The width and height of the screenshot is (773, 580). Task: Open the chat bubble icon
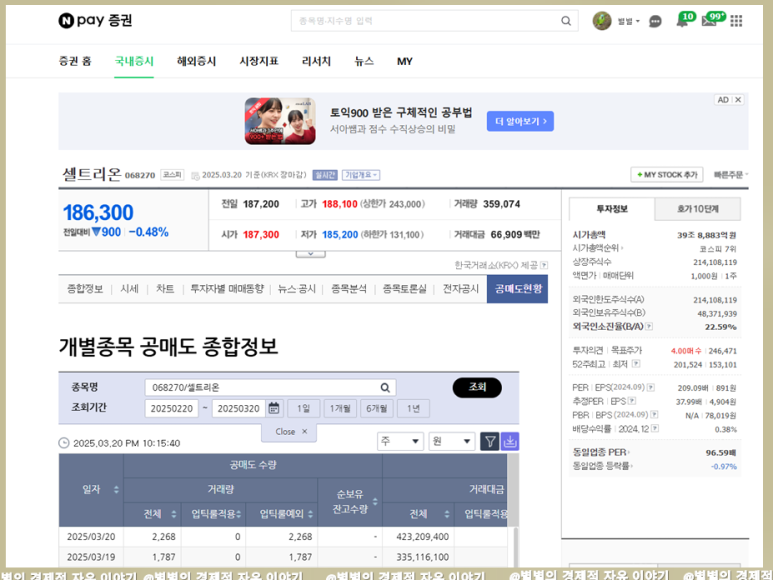coord(655,21)
